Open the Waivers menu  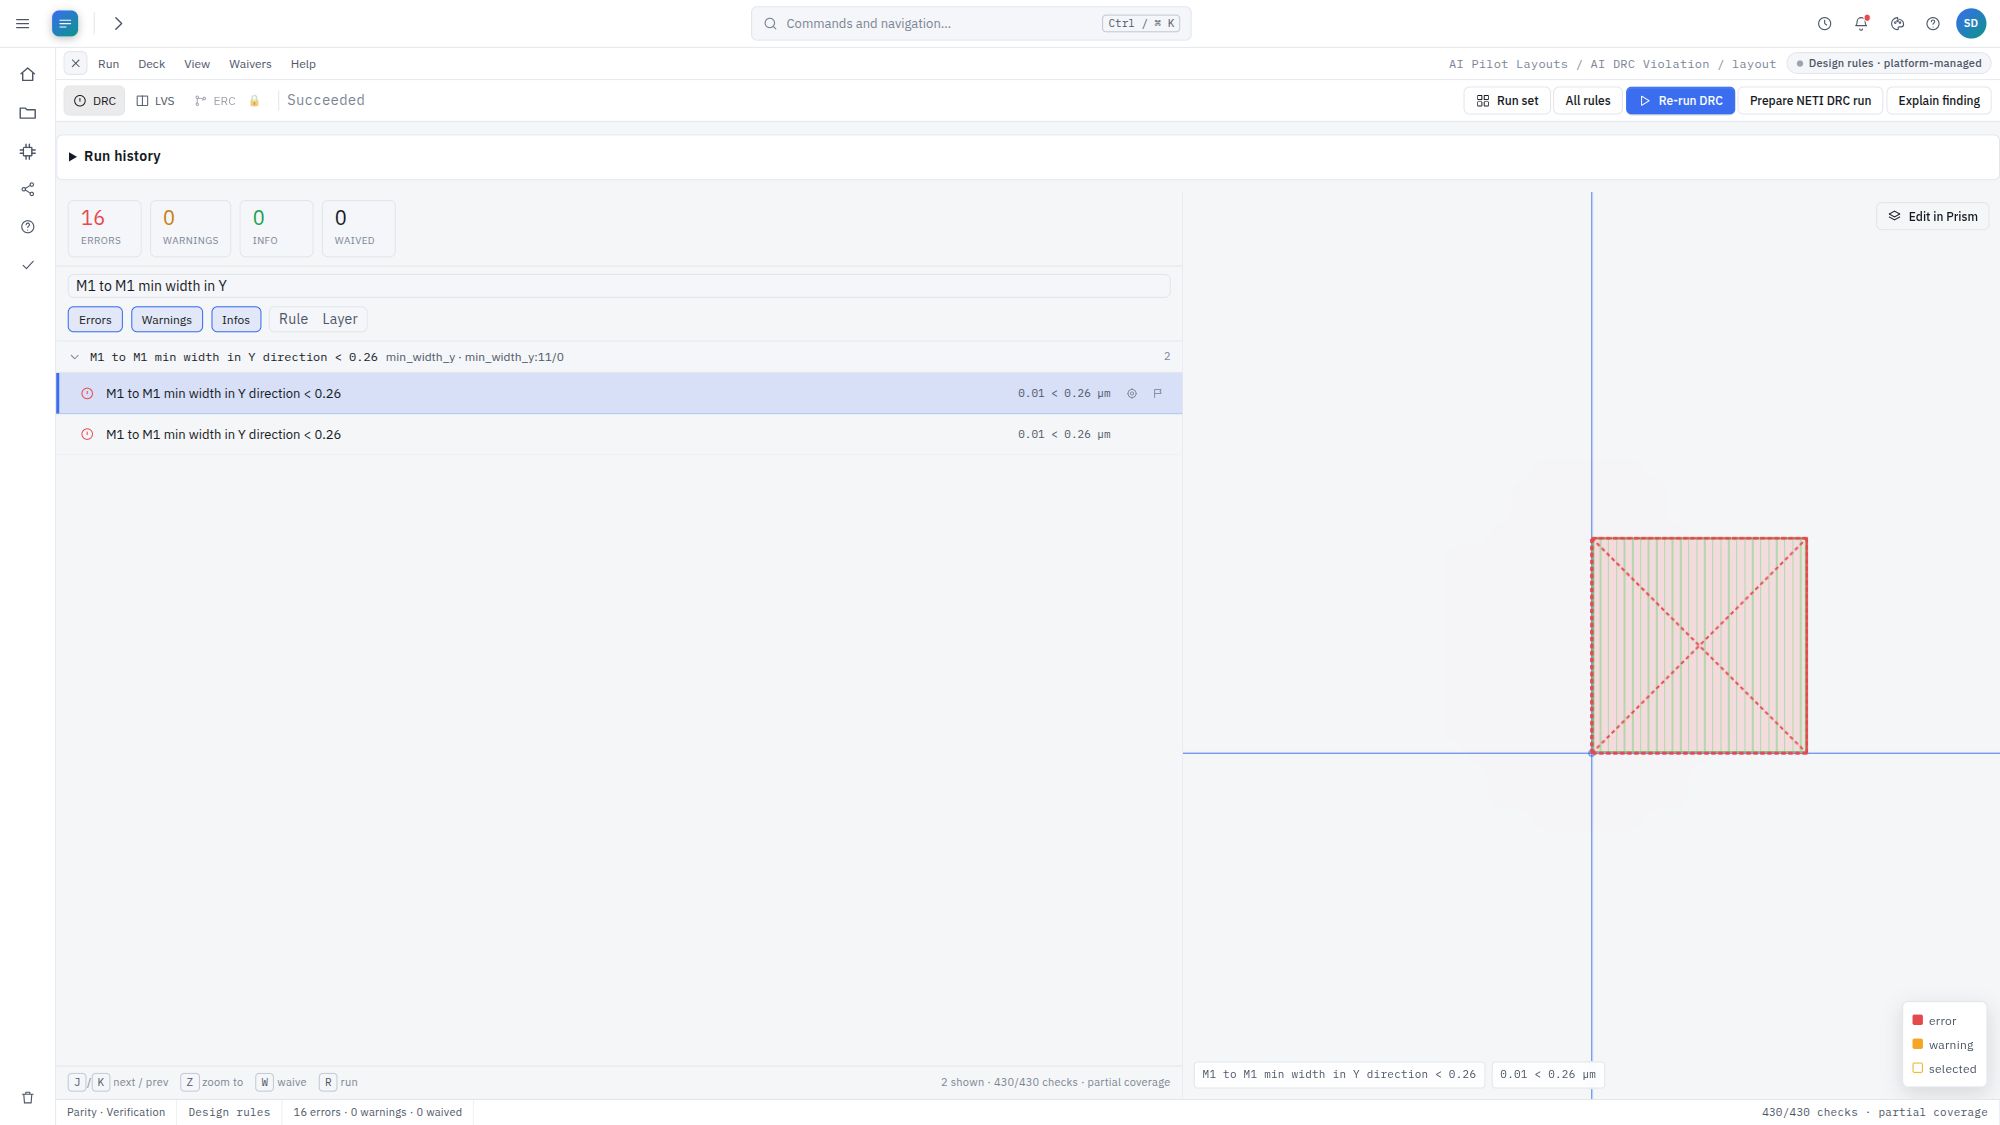pyautogui.click(x=250, y=64)
